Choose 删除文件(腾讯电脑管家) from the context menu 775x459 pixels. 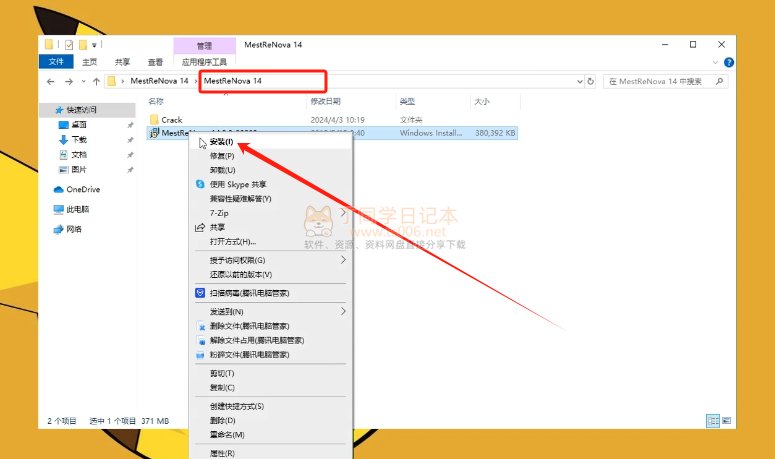271,326
